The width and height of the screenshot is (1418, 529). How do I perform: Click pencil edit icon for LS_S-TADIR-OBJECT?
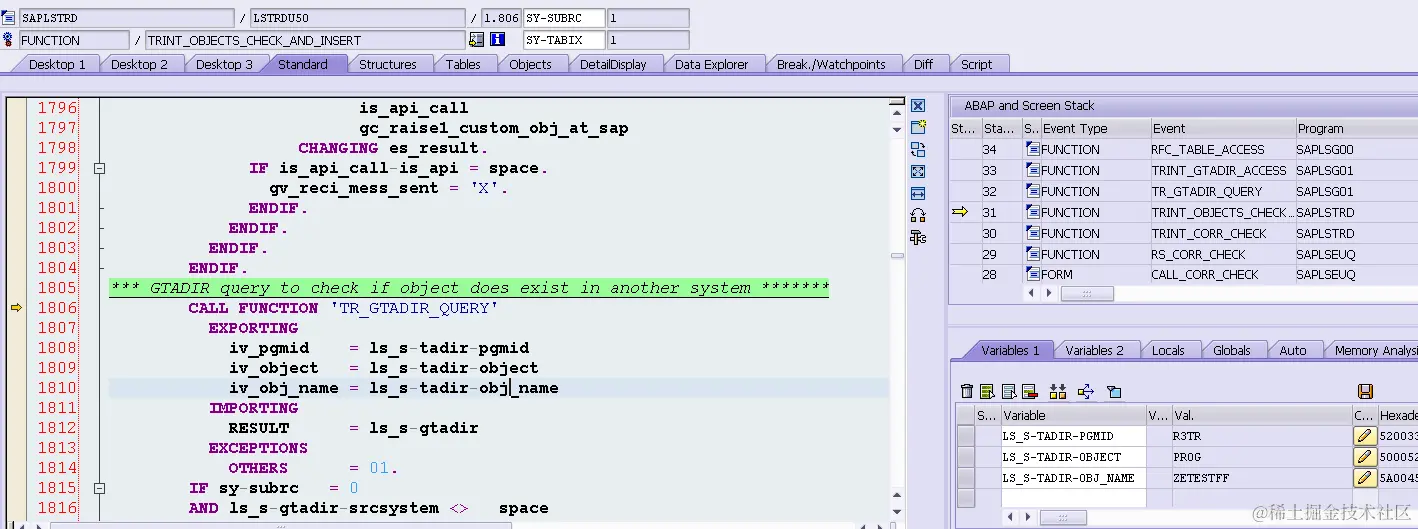tap(1365, 457)
